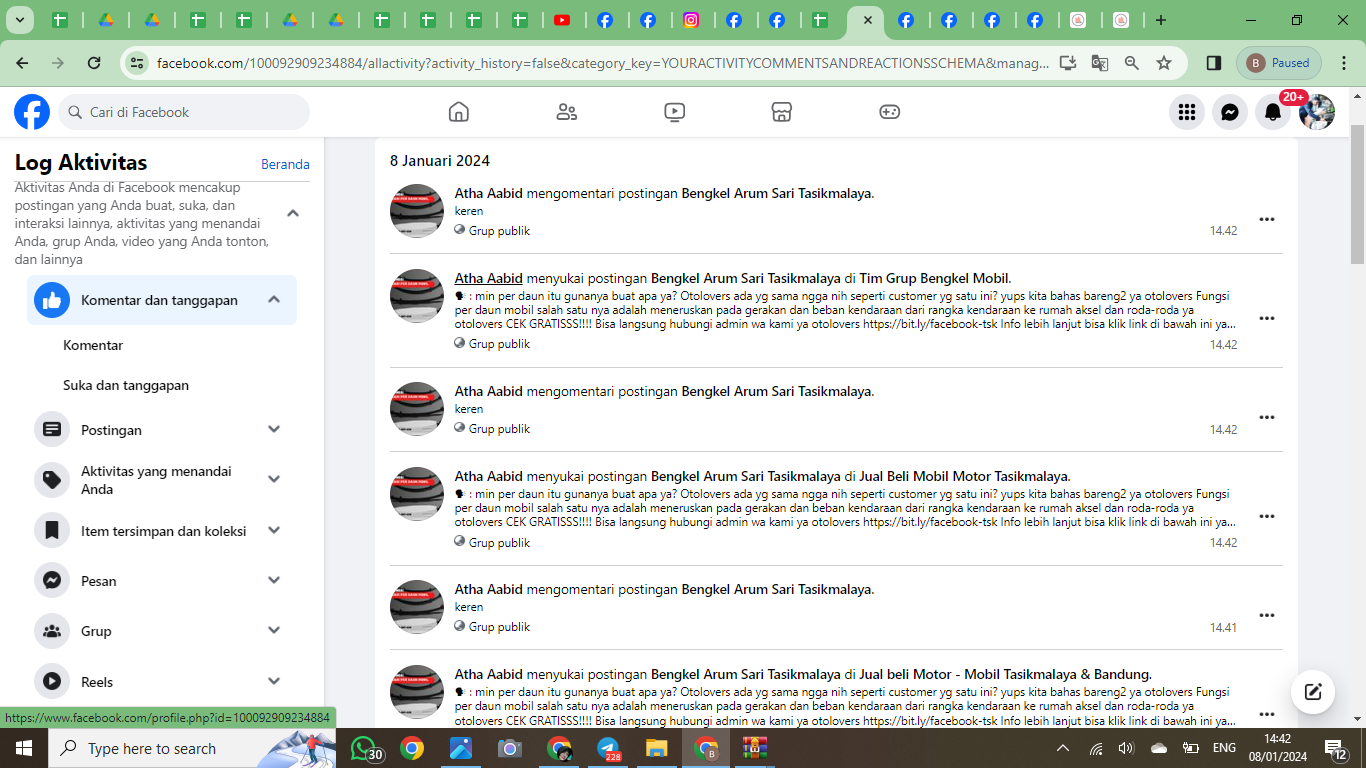This screenshot has width=1366, height=768.
Task: Click the Windows taskbar search box
Action: 191,748
